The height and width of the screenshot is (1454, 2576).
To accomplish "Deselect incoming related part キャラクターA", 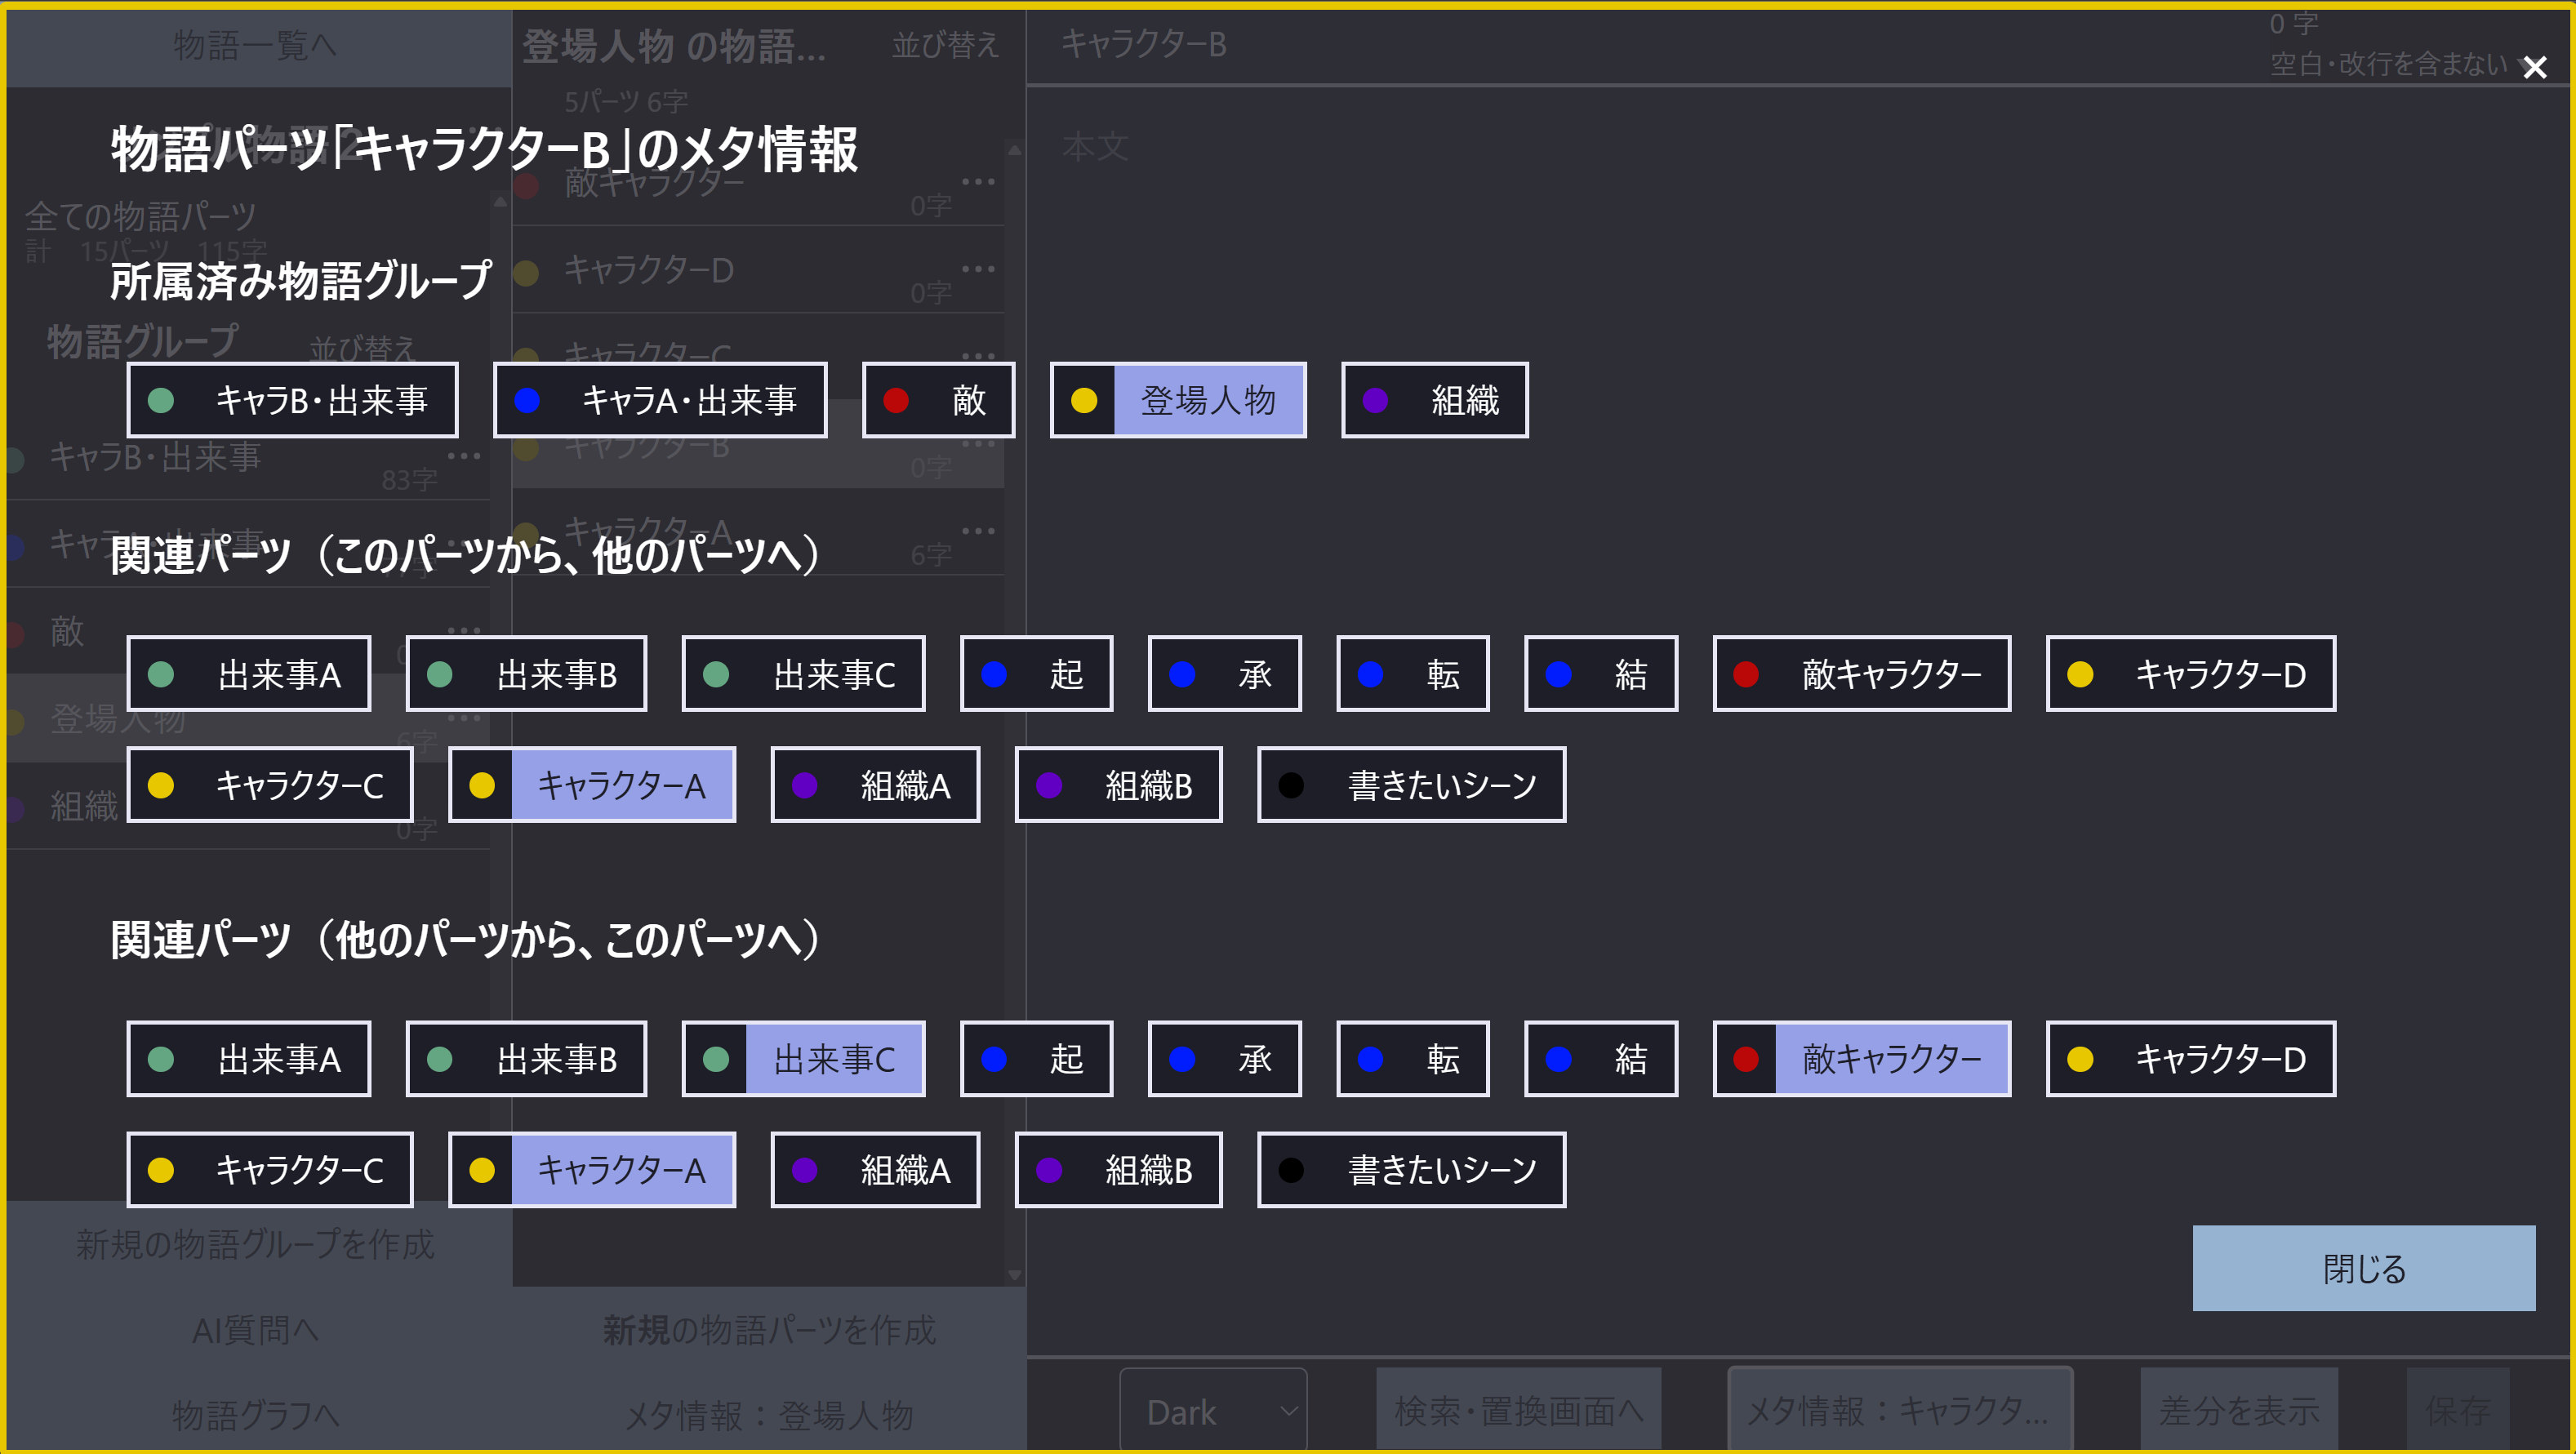I will click(x=592, y=1170).
